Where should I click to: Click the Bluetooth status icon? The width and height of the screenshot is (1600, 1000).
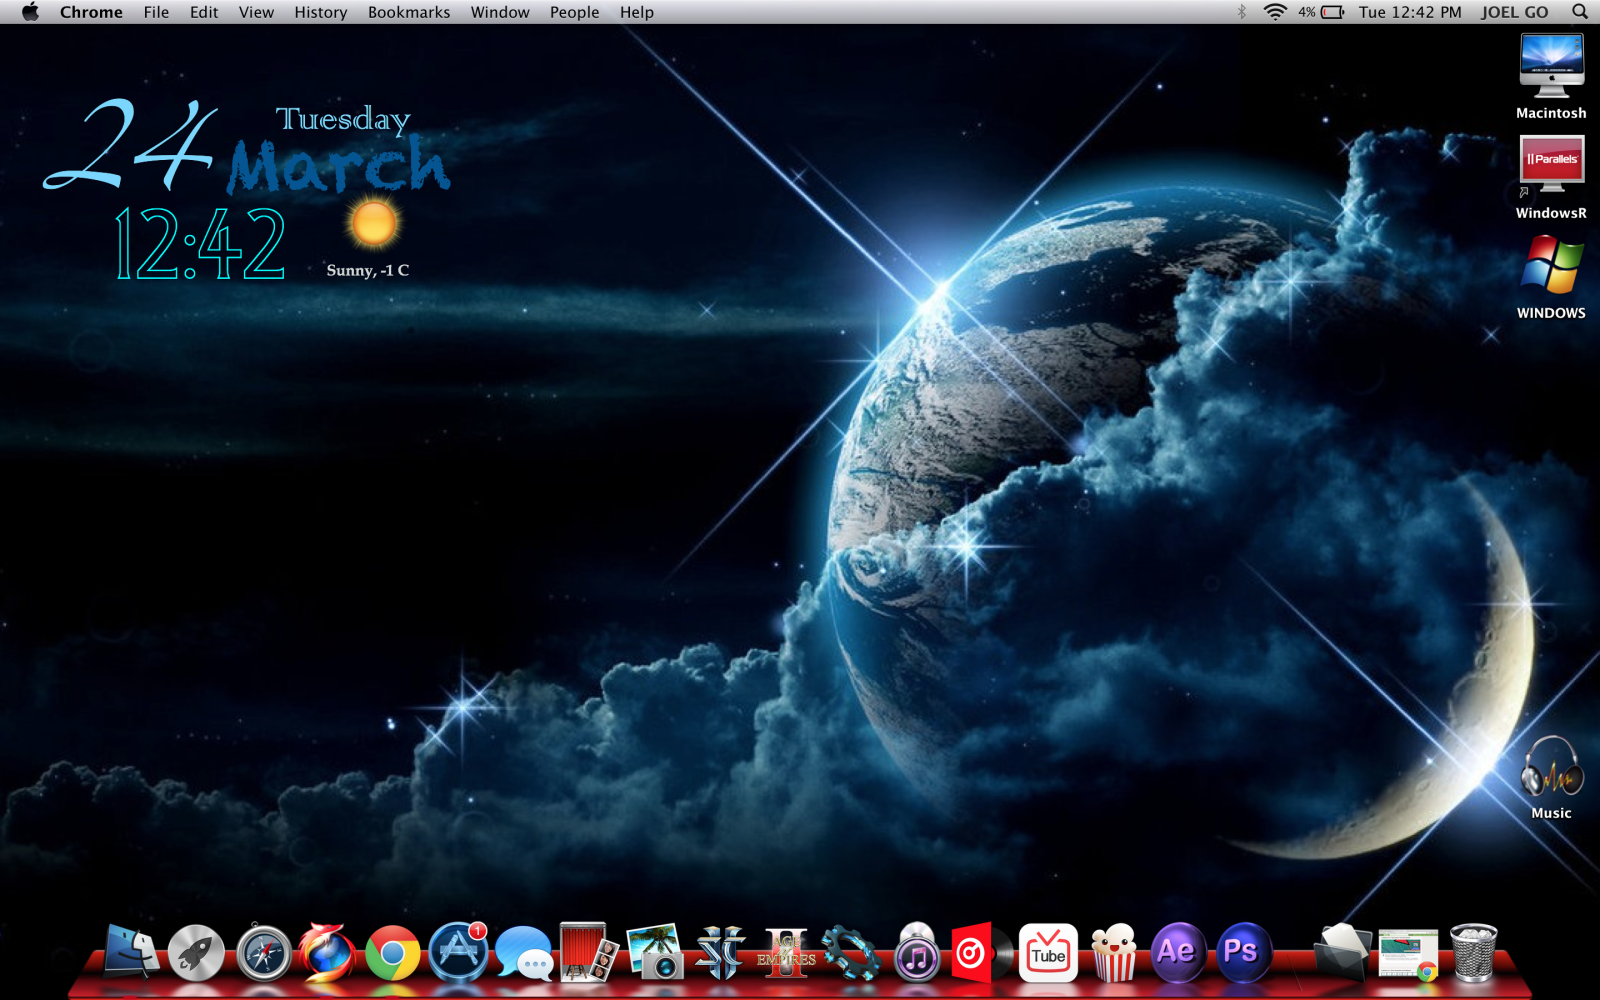pyautogui.click(x=1242, y=12)
